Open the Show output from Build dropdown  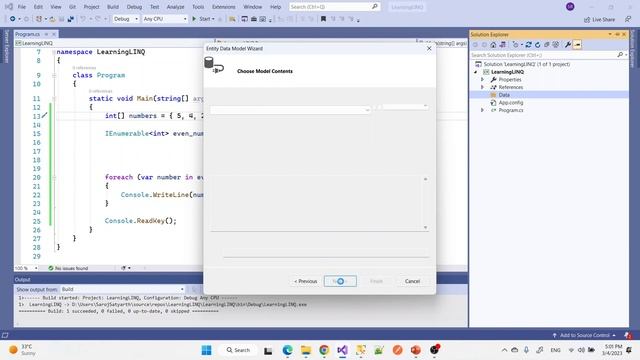[123, 289]
